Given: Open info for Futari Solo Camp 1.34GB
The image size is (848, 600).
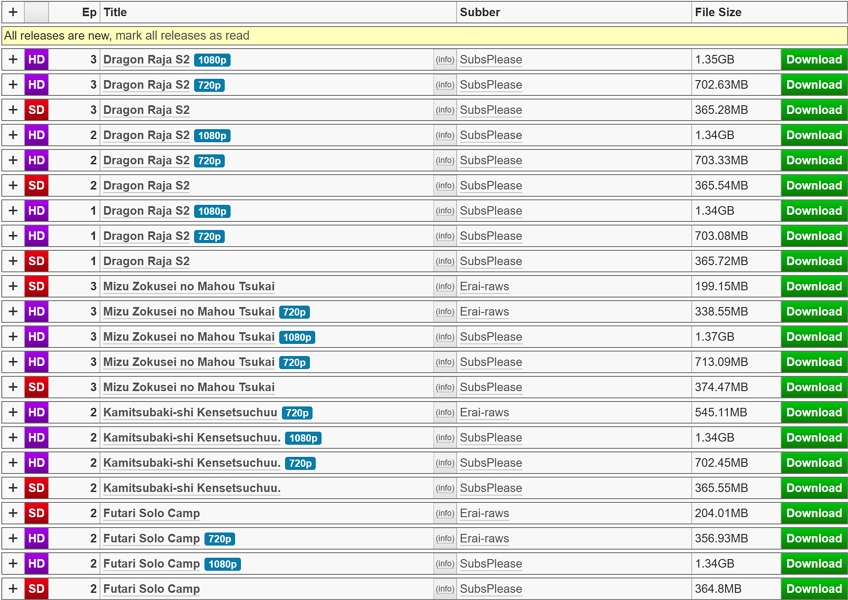Looking at the screenshot, I should coord(445,564).
